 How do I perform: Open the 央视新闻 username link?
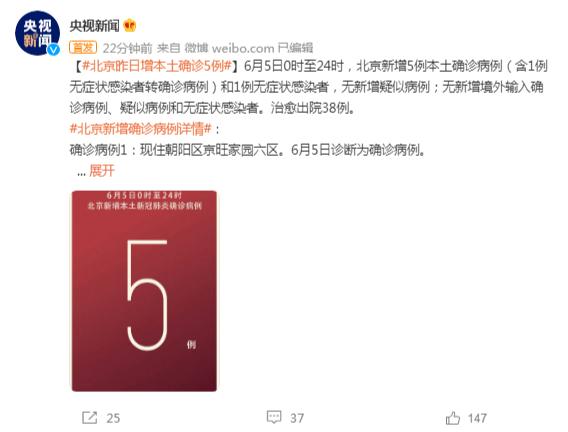[x=95, y=26]
